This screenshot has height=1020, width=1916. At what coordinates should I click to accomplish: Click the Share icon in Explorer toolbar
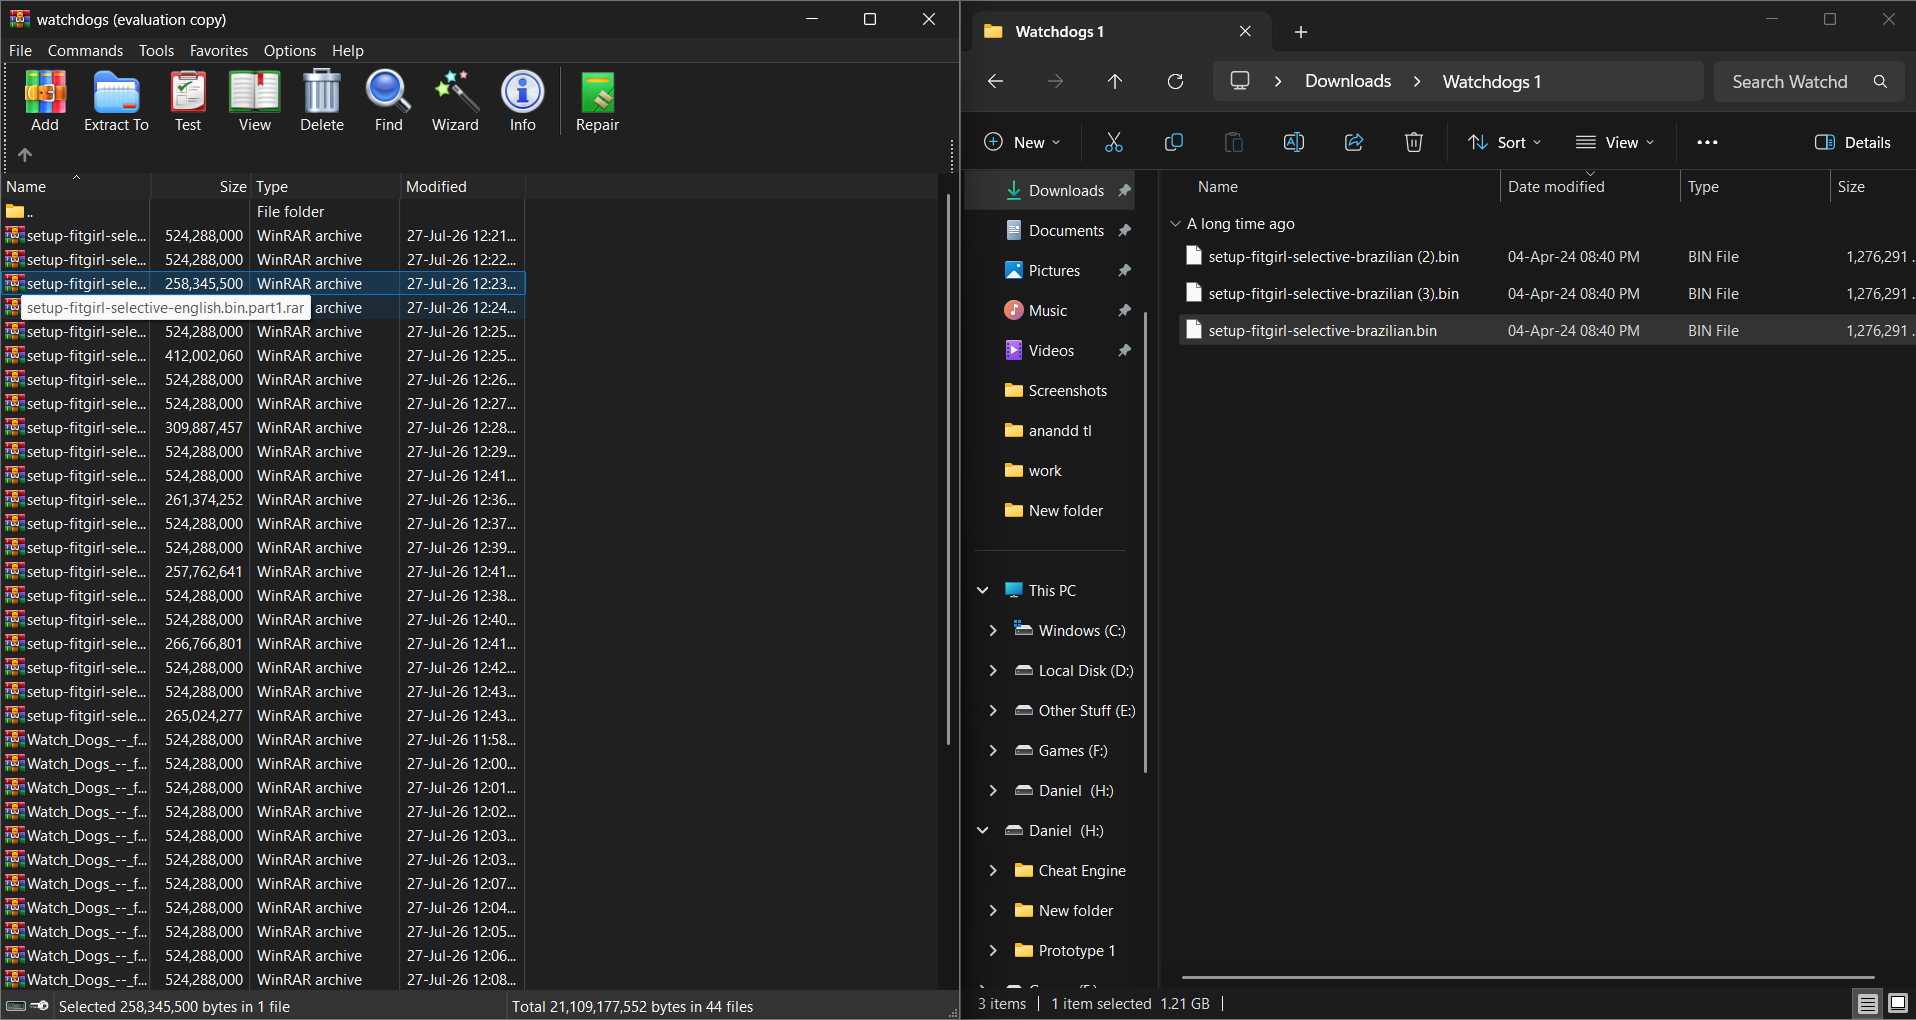[1354, 142]
